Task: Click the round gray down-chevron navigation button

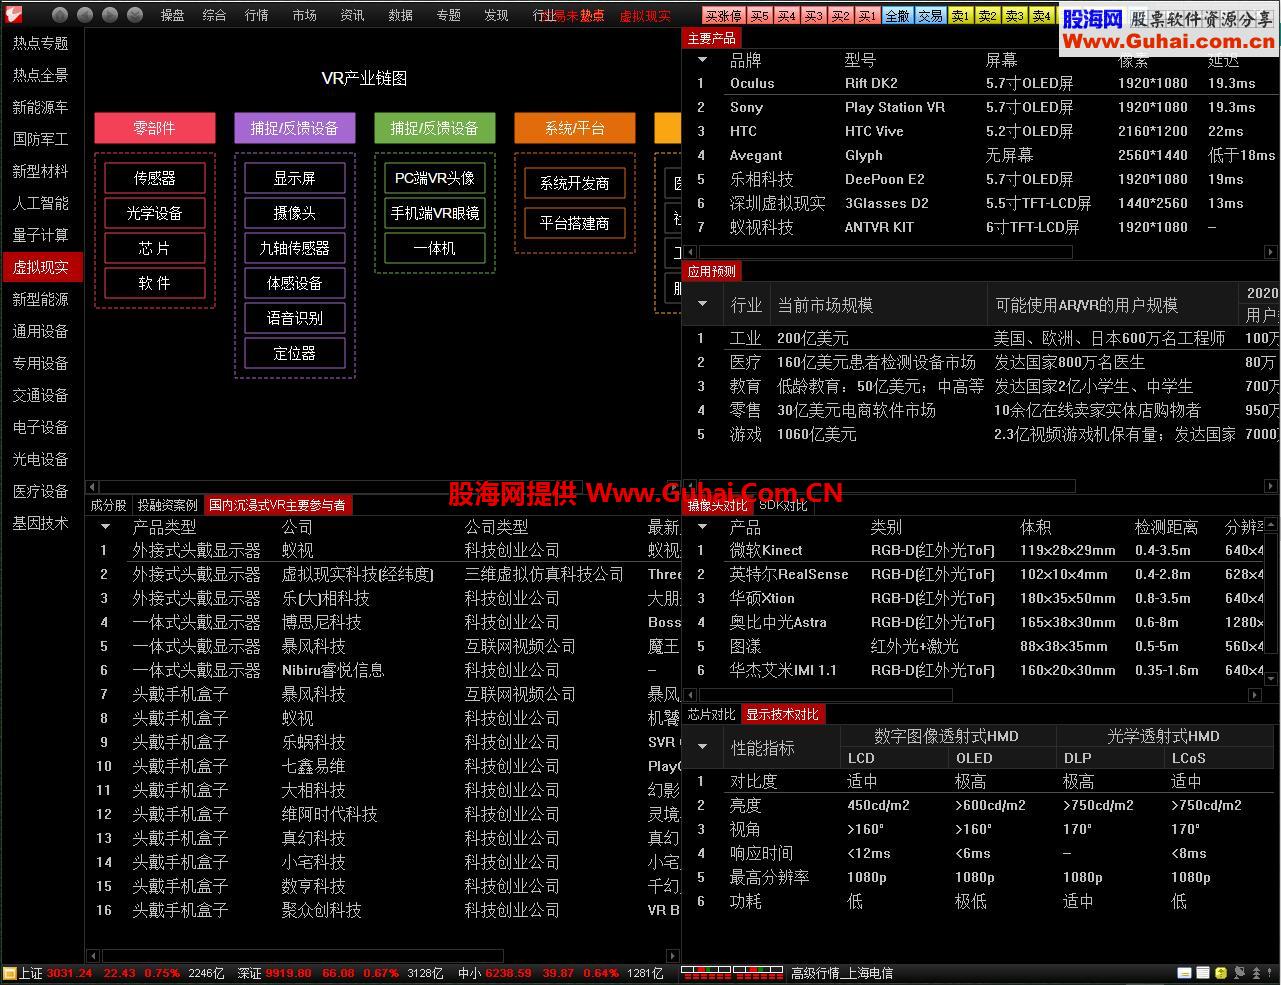Action: pos(136,15)
